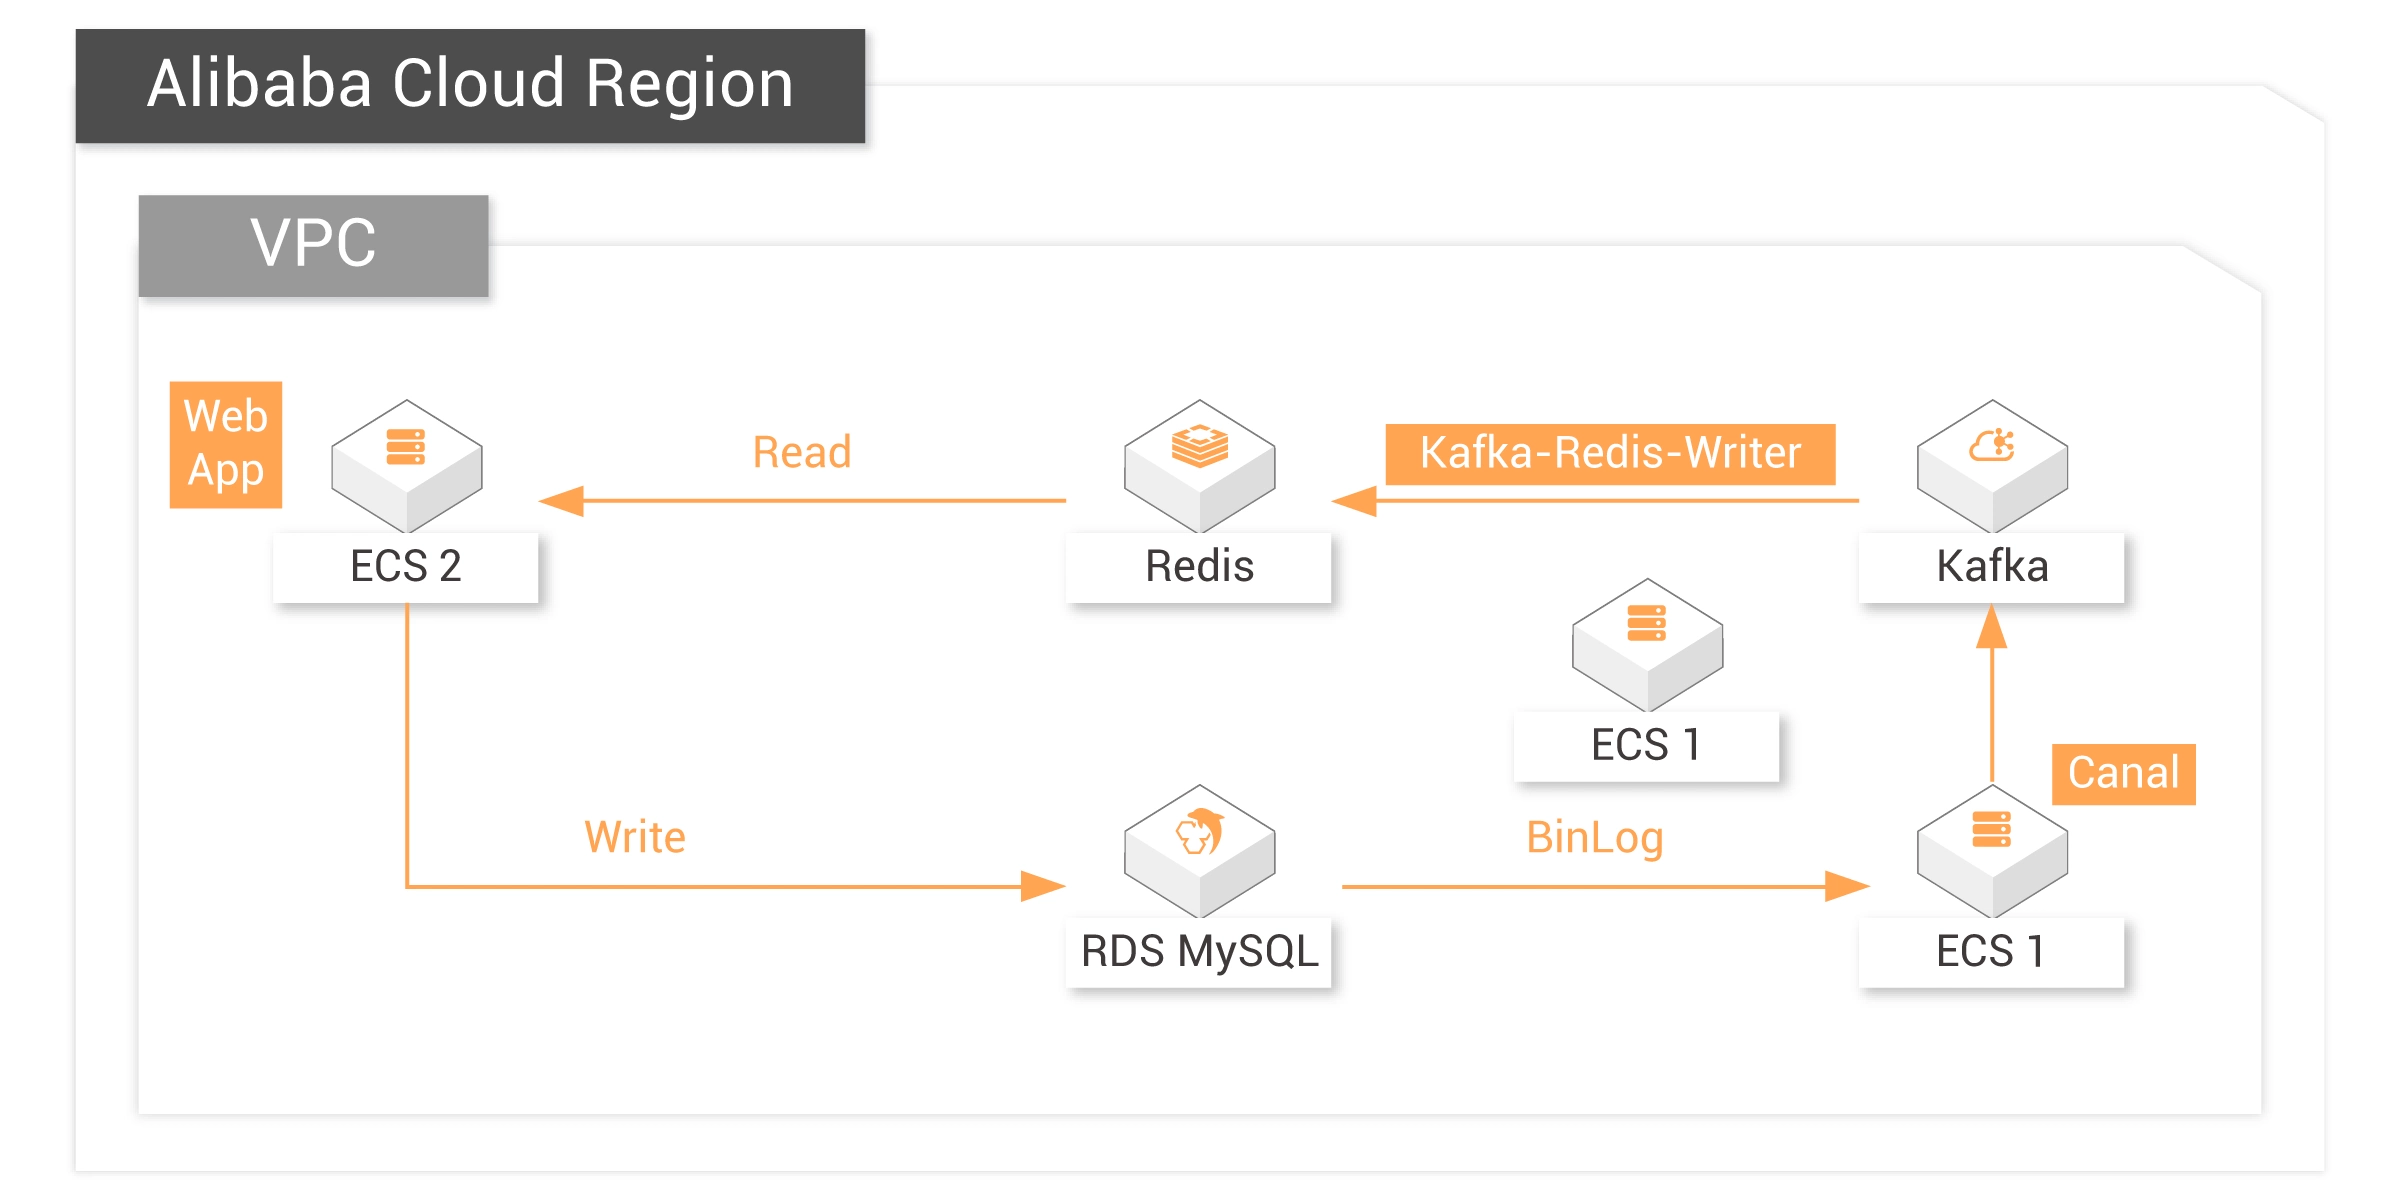Select the RDS MySQL dolphin icon
The height and width of the screenshot is (1200, 2400).
tap(1199, 849)
